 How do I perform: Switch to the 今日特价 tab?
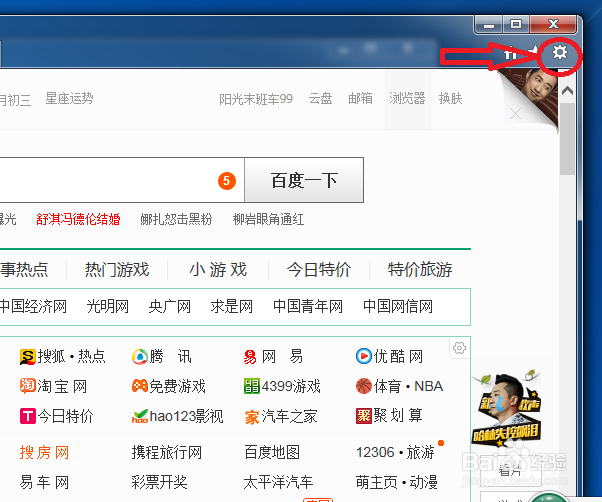click(319, 269)
